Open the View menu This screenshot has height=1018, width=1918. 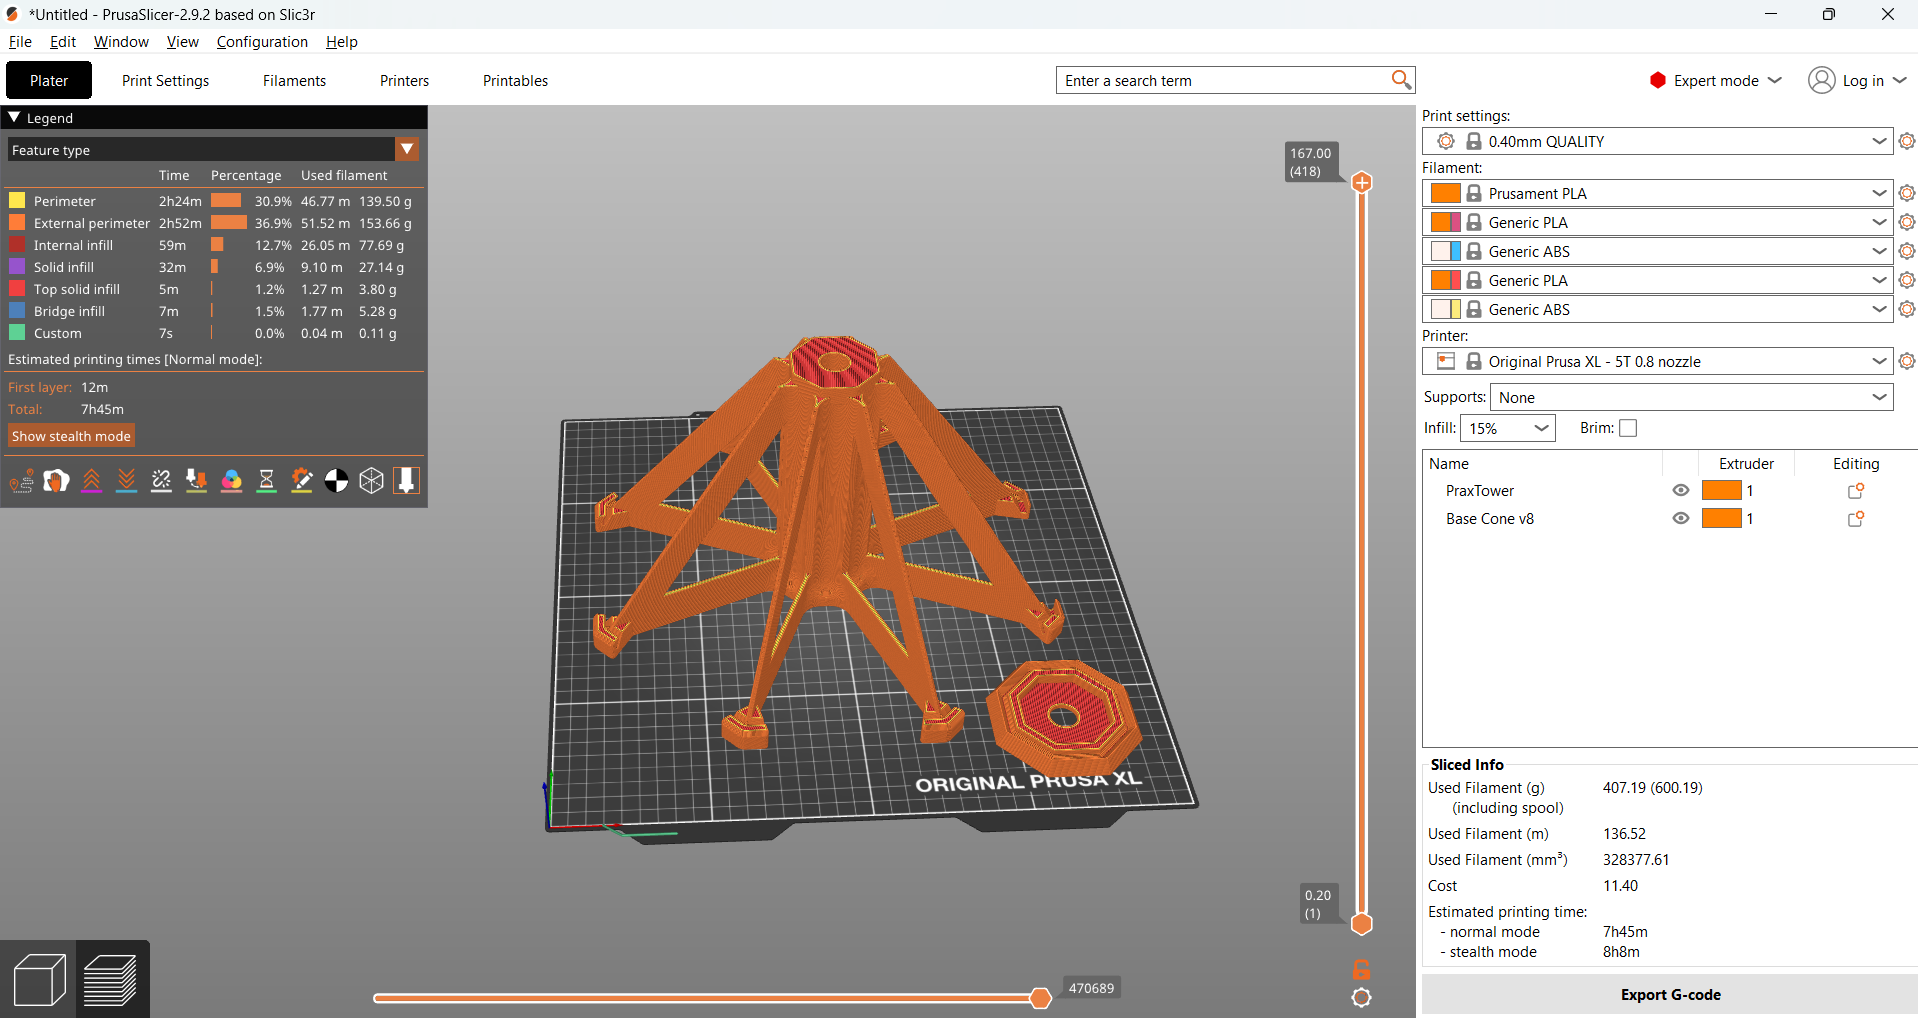(182, 42)
